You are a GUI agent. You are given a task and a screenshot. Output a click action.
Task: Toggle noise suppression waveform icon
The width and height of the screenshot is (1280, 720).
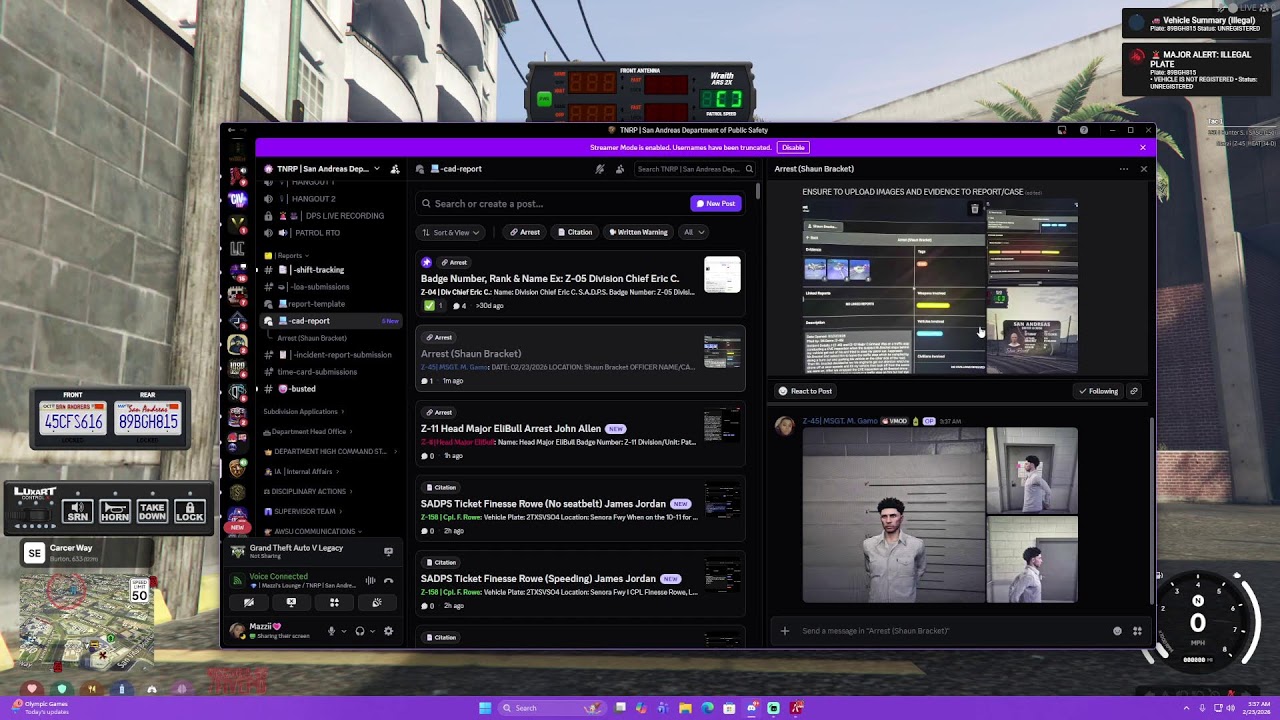[x=371, y=580]
